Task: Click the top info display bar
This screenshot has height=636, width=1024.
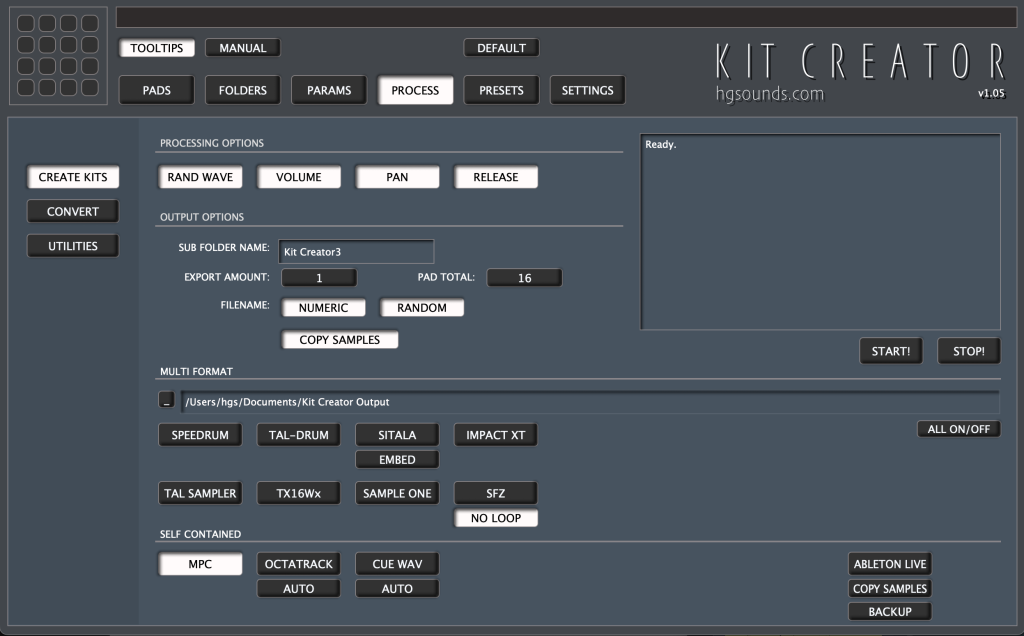Action: [x=566, y=18]
